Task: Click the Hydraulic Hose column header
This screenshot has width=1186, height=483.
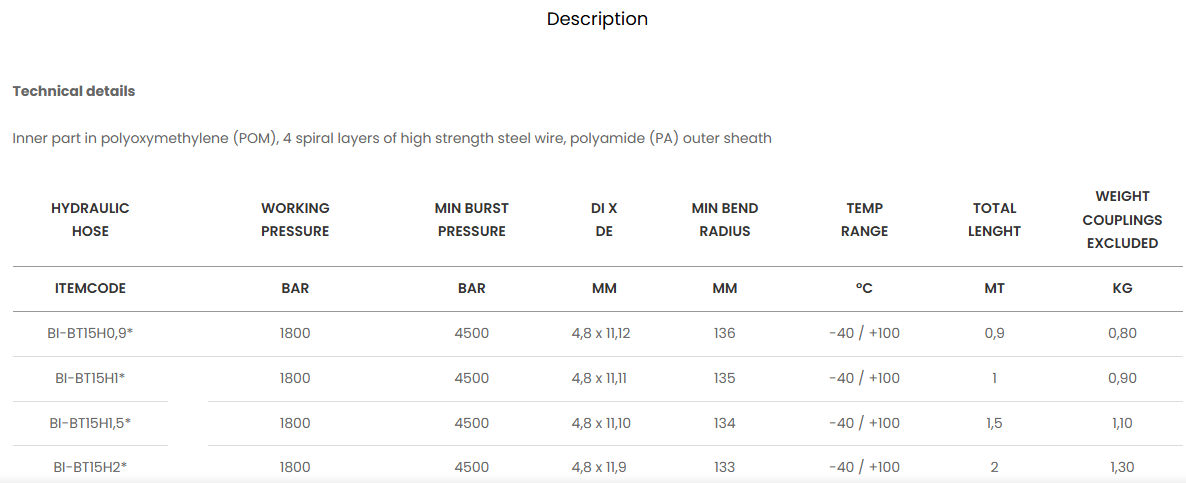Action: click(90, 220)
